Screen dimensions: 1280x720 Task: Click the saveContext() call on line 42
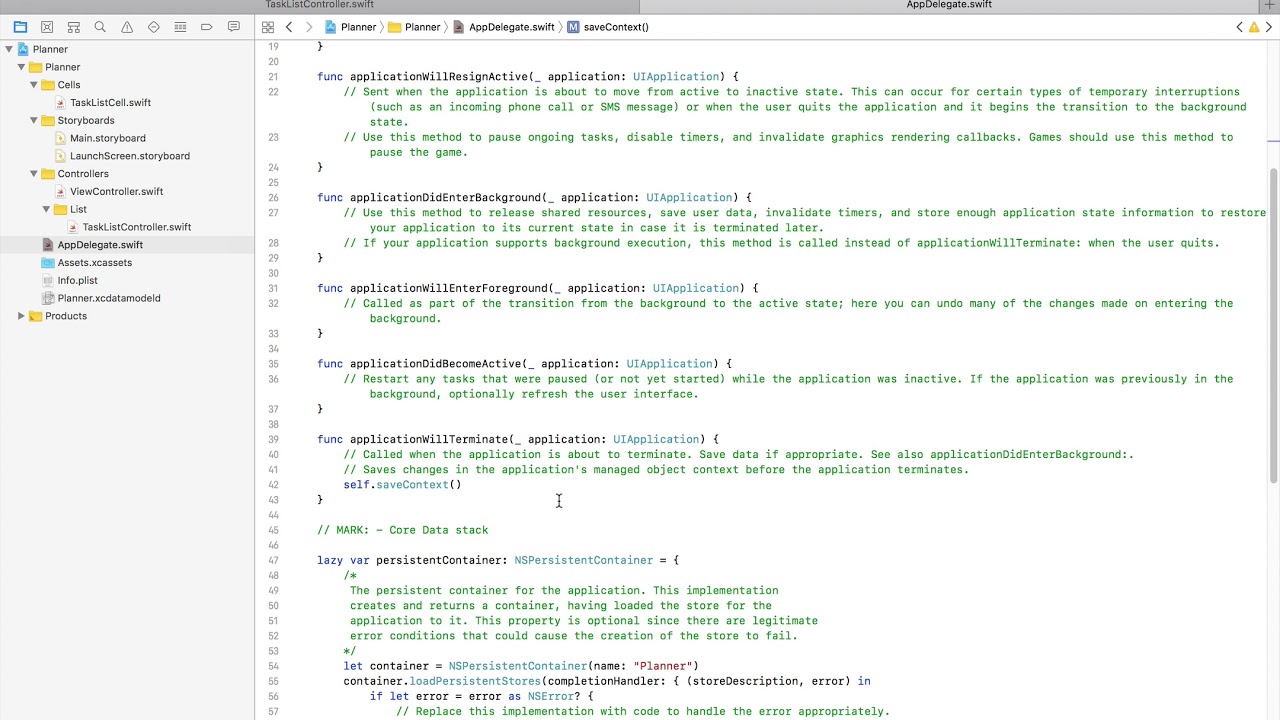(418, 484)
